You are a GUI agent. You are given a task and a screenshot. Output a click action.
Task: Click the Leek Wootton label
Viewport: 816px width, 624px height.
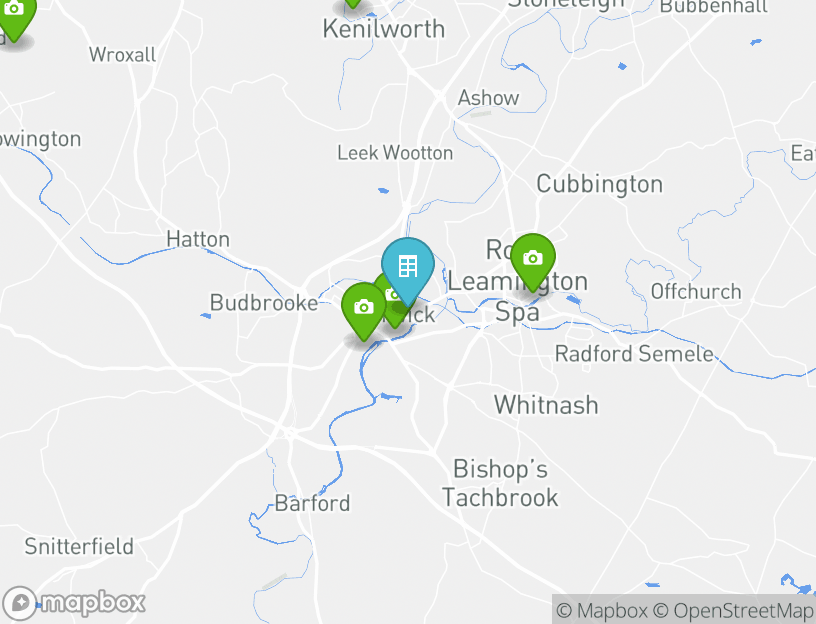point(395,153)
